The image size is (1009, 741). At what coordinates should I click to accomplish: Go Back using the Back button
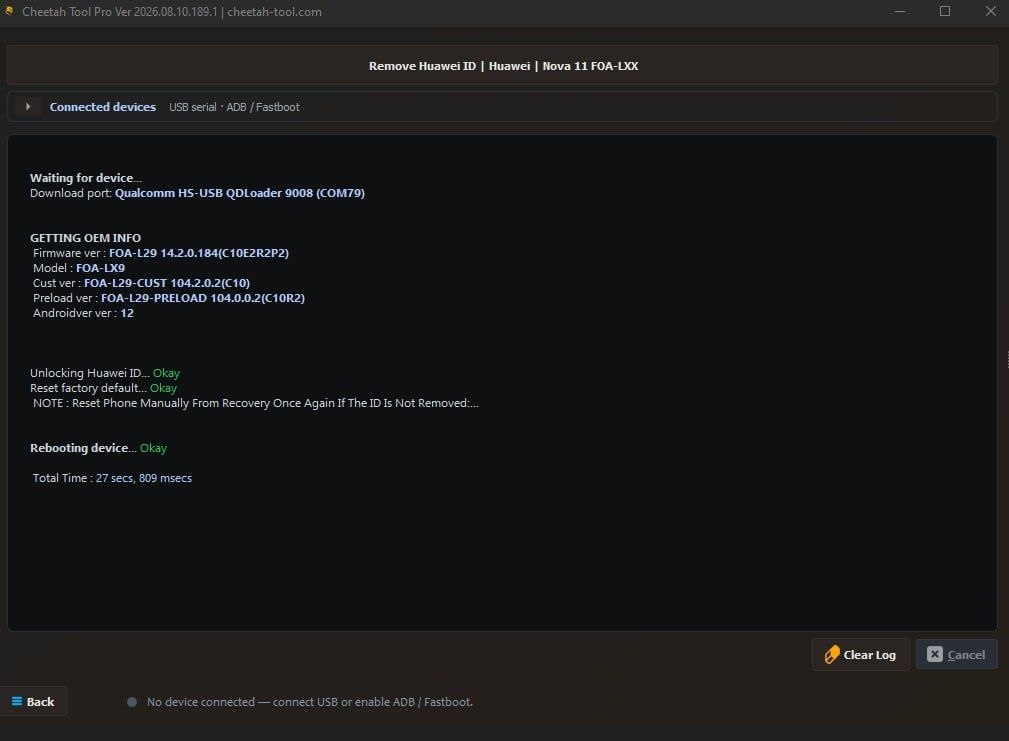point(33,702)
